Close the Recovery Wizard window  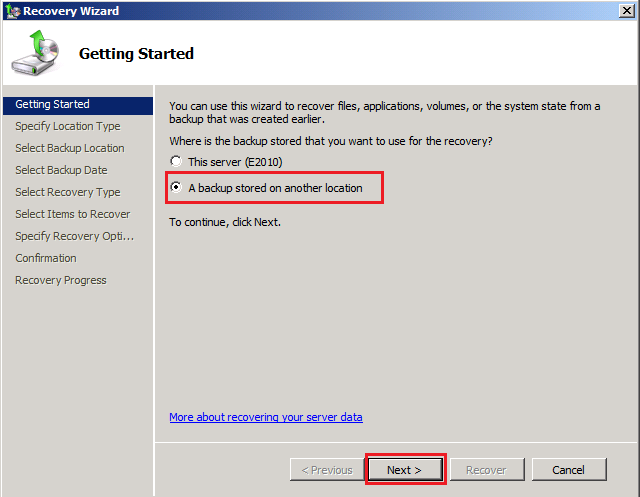pyautogui.click(x=626, y=11)
